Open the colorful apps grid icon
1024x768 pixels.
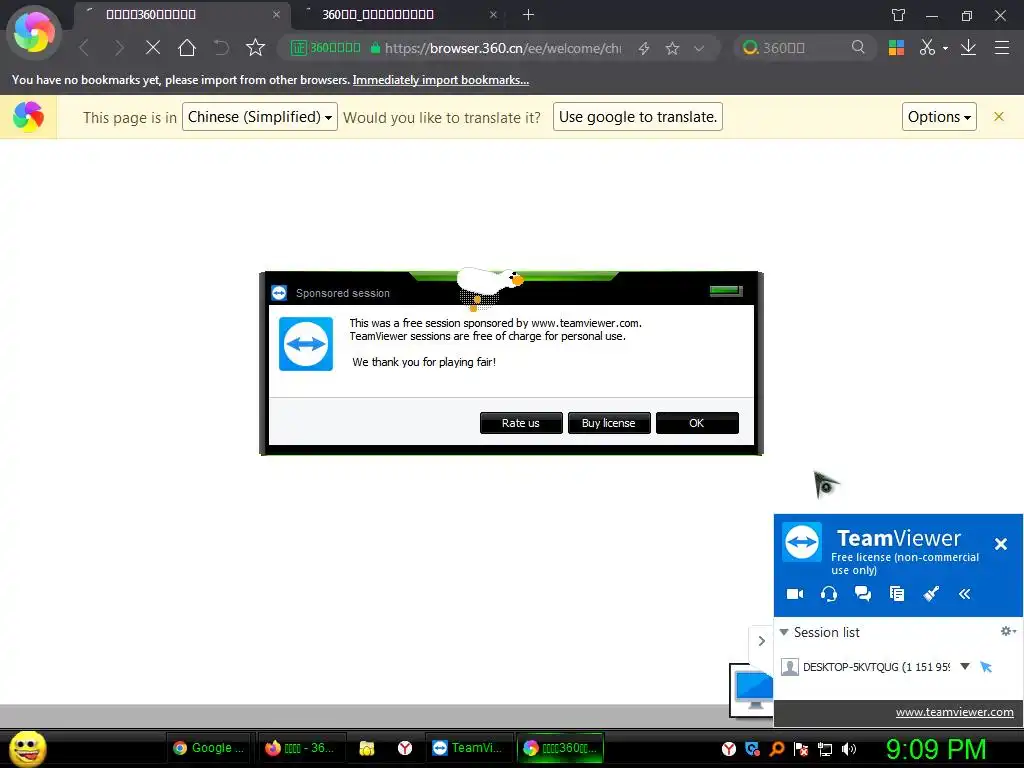tap(896, 48)
